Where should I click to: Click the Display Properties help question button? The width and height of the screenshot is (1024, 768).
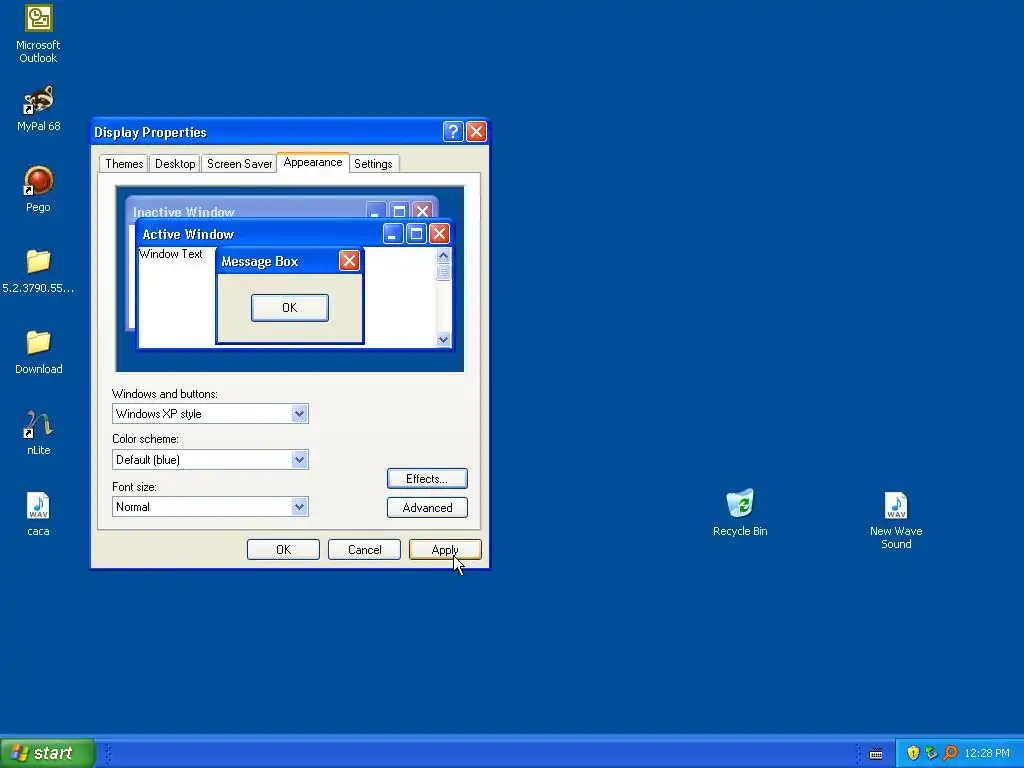pos(453,132)
